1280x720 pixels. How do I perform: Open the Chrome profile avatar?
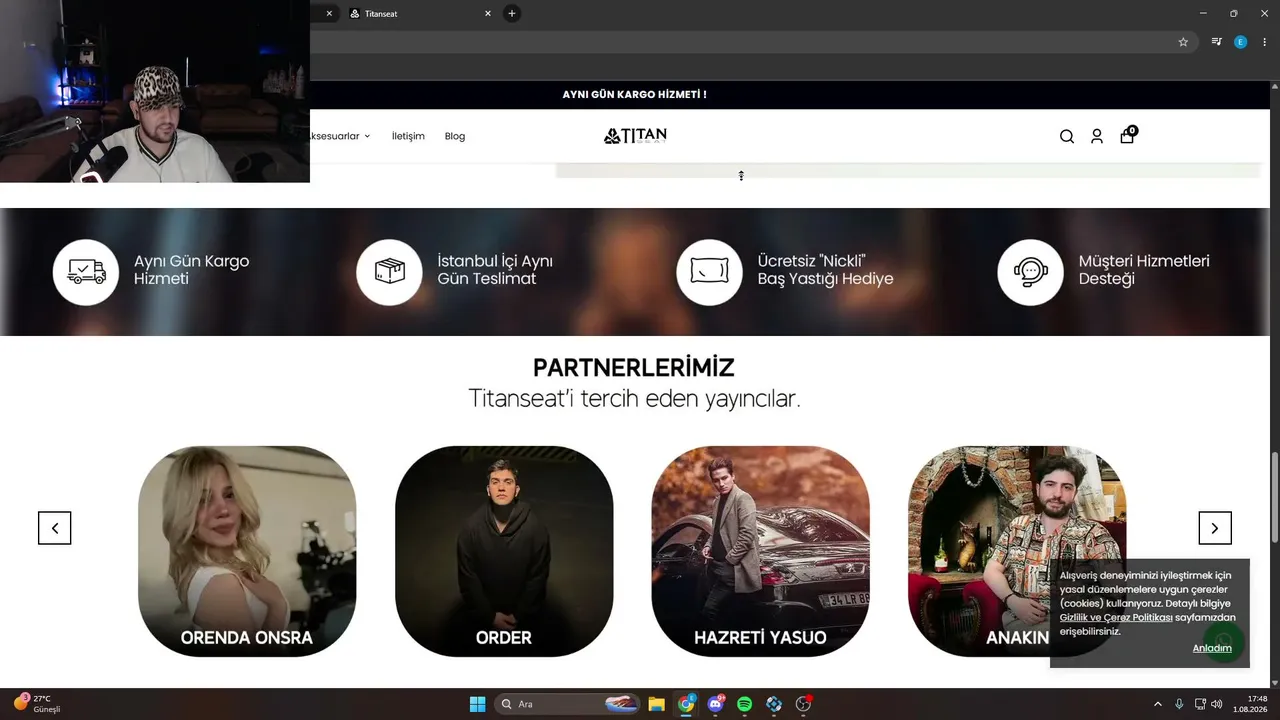[1241, 42]
